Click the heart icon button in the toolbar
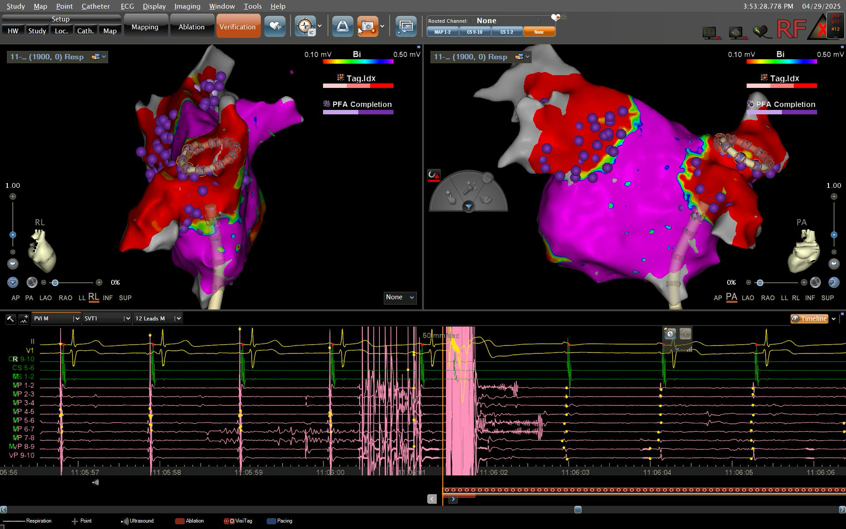 (275, 27)
